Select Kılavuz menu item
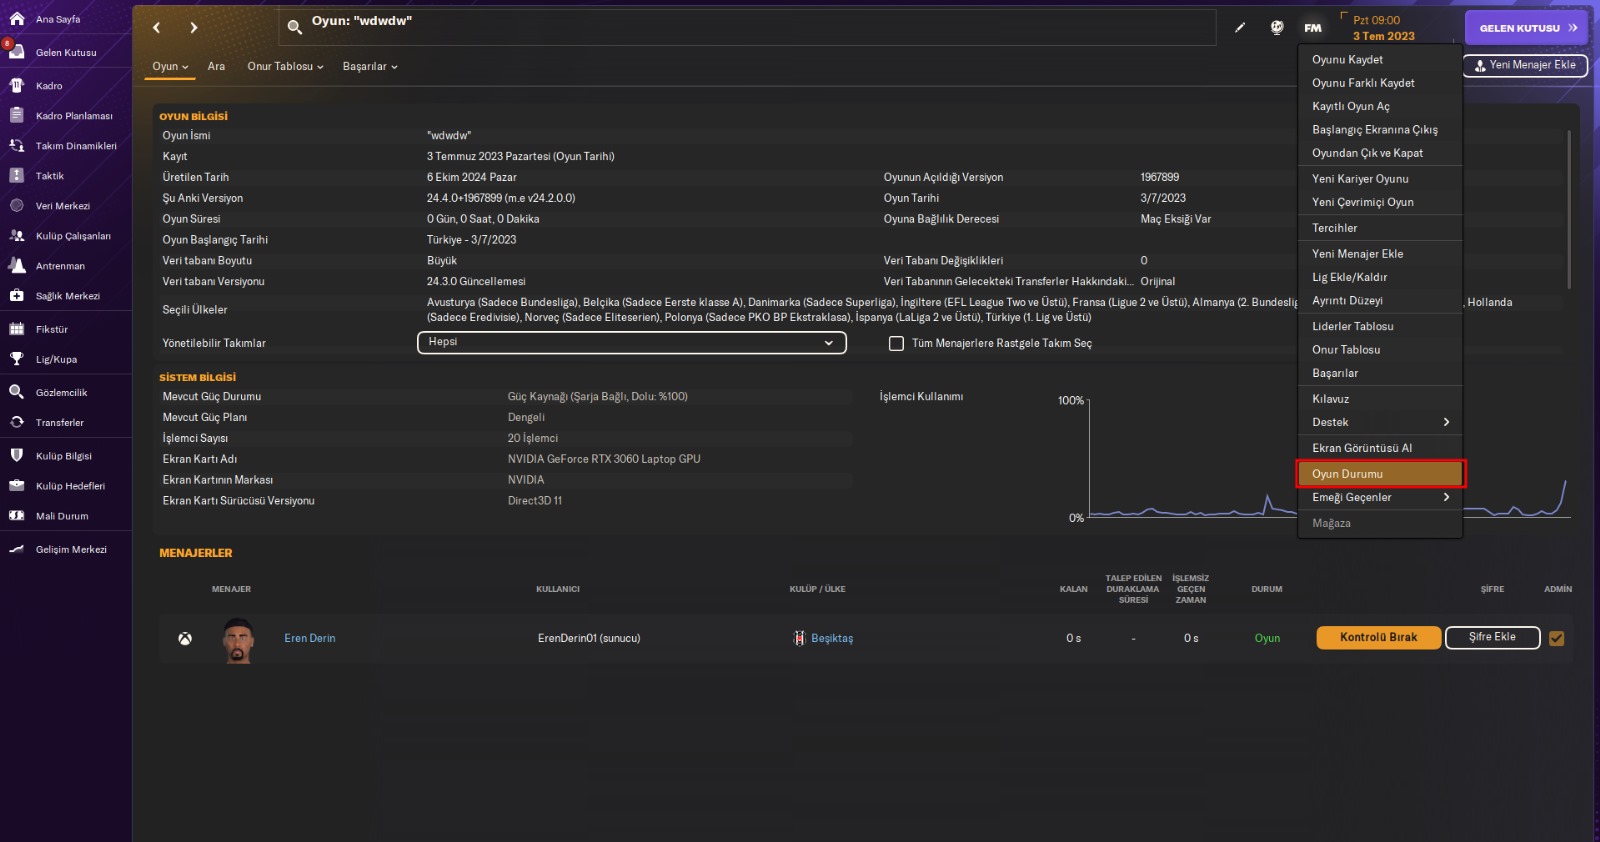The height and width of the screenshot is (842, 1600). [x=1380, y=399]
